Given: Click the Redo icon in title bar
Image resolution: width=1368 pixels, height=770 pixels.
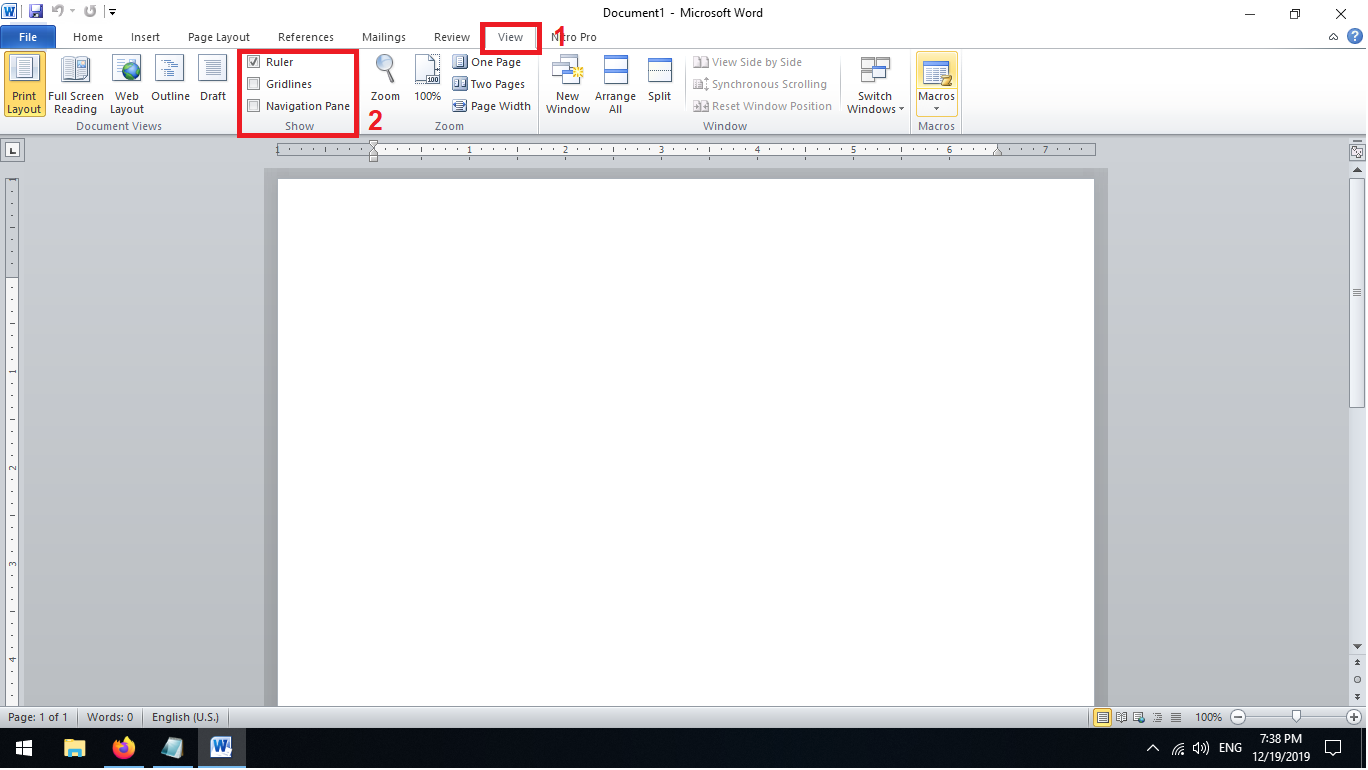Looking at the screenshot, I should pos(90,12).
